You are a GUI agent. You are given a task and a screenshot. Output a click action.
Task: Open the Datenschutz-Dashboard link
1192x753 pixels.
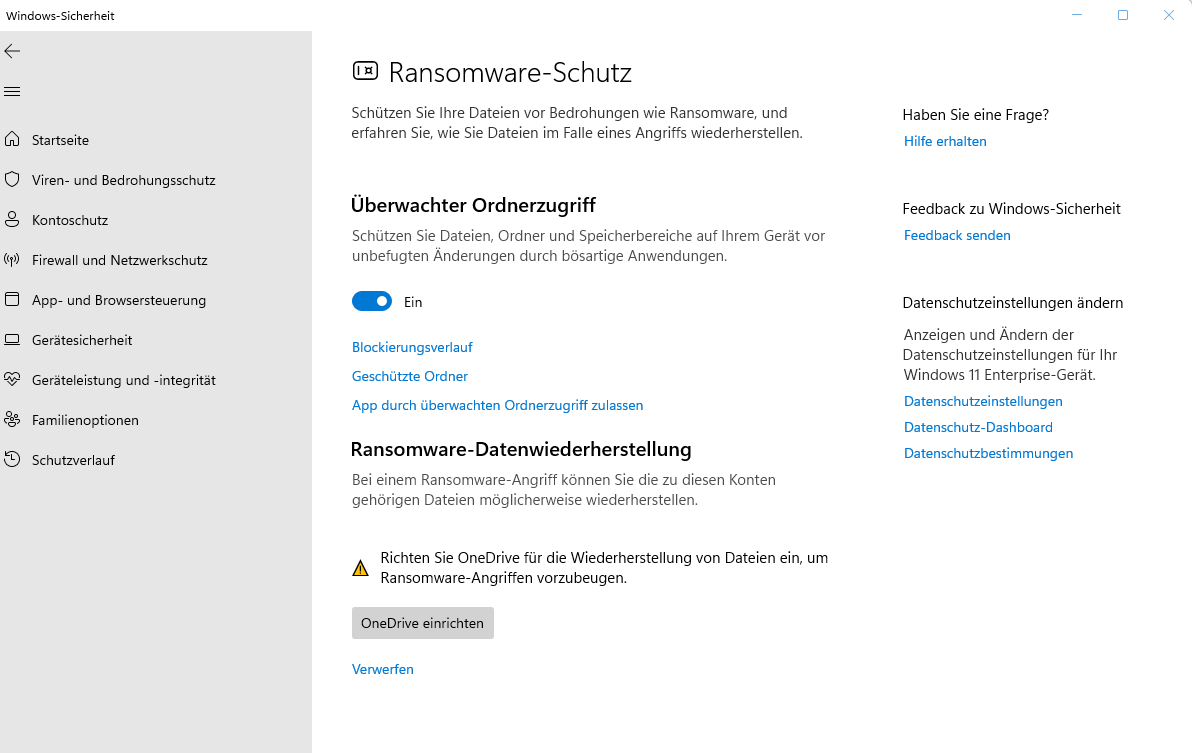(978, 427)
